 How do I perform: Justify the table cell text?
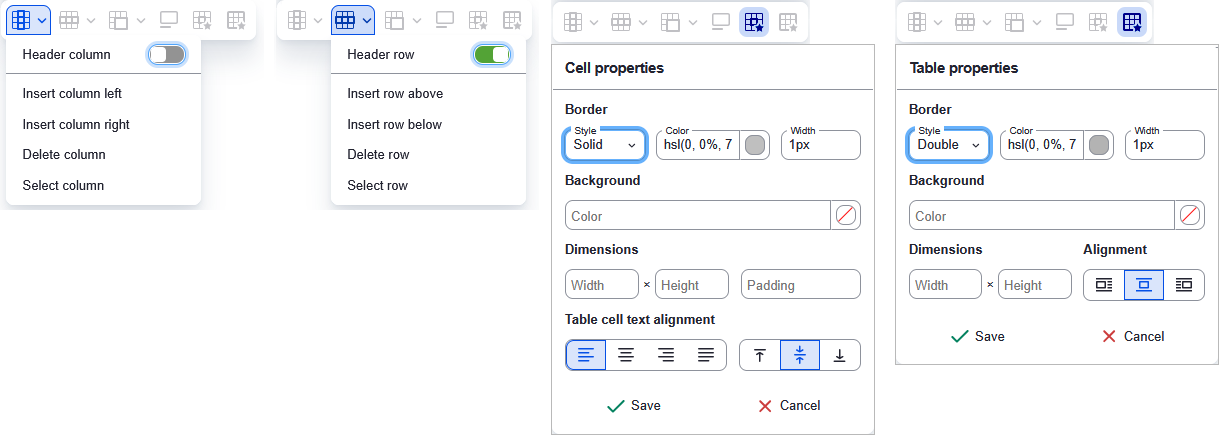coord(706,355)
